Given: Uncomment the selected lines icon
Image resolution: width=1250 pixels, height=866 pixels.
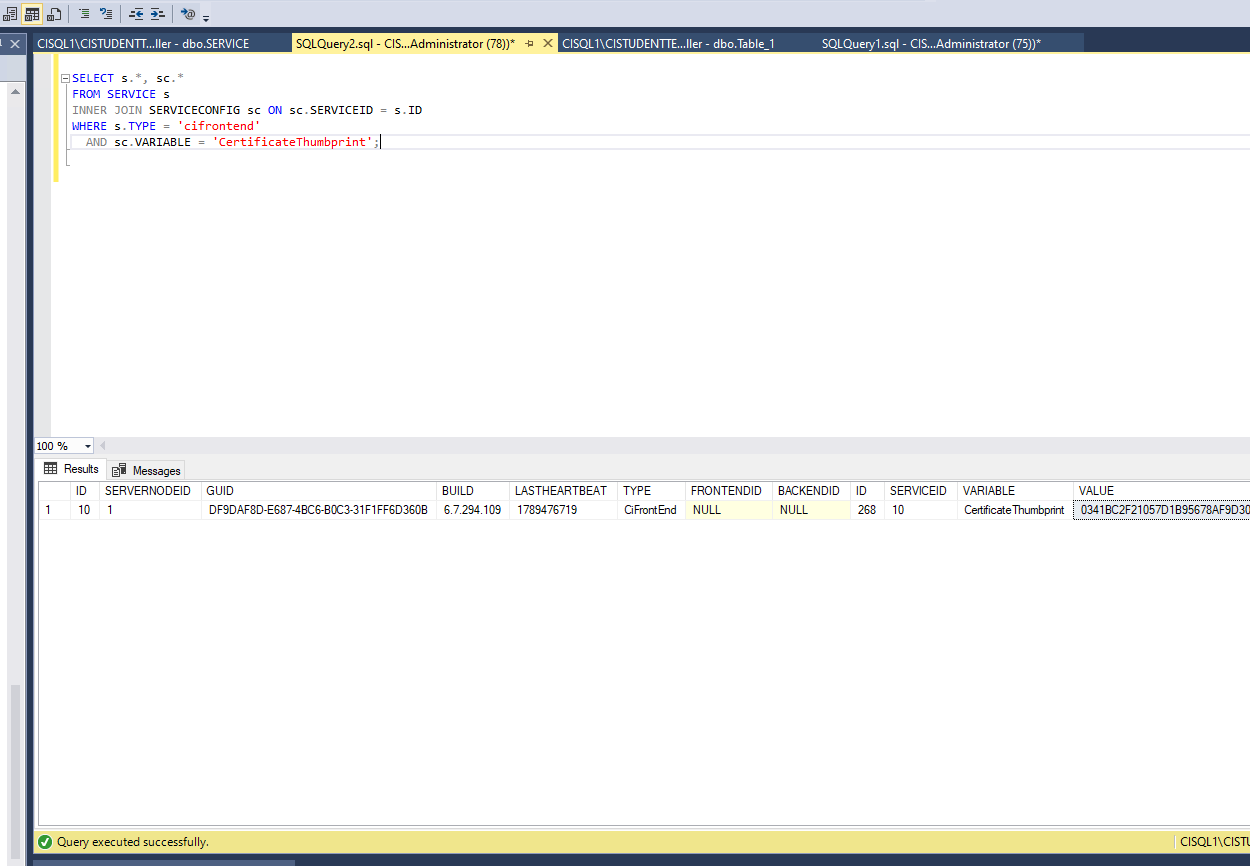Looking at the screenshot, I should click(106, 14).
